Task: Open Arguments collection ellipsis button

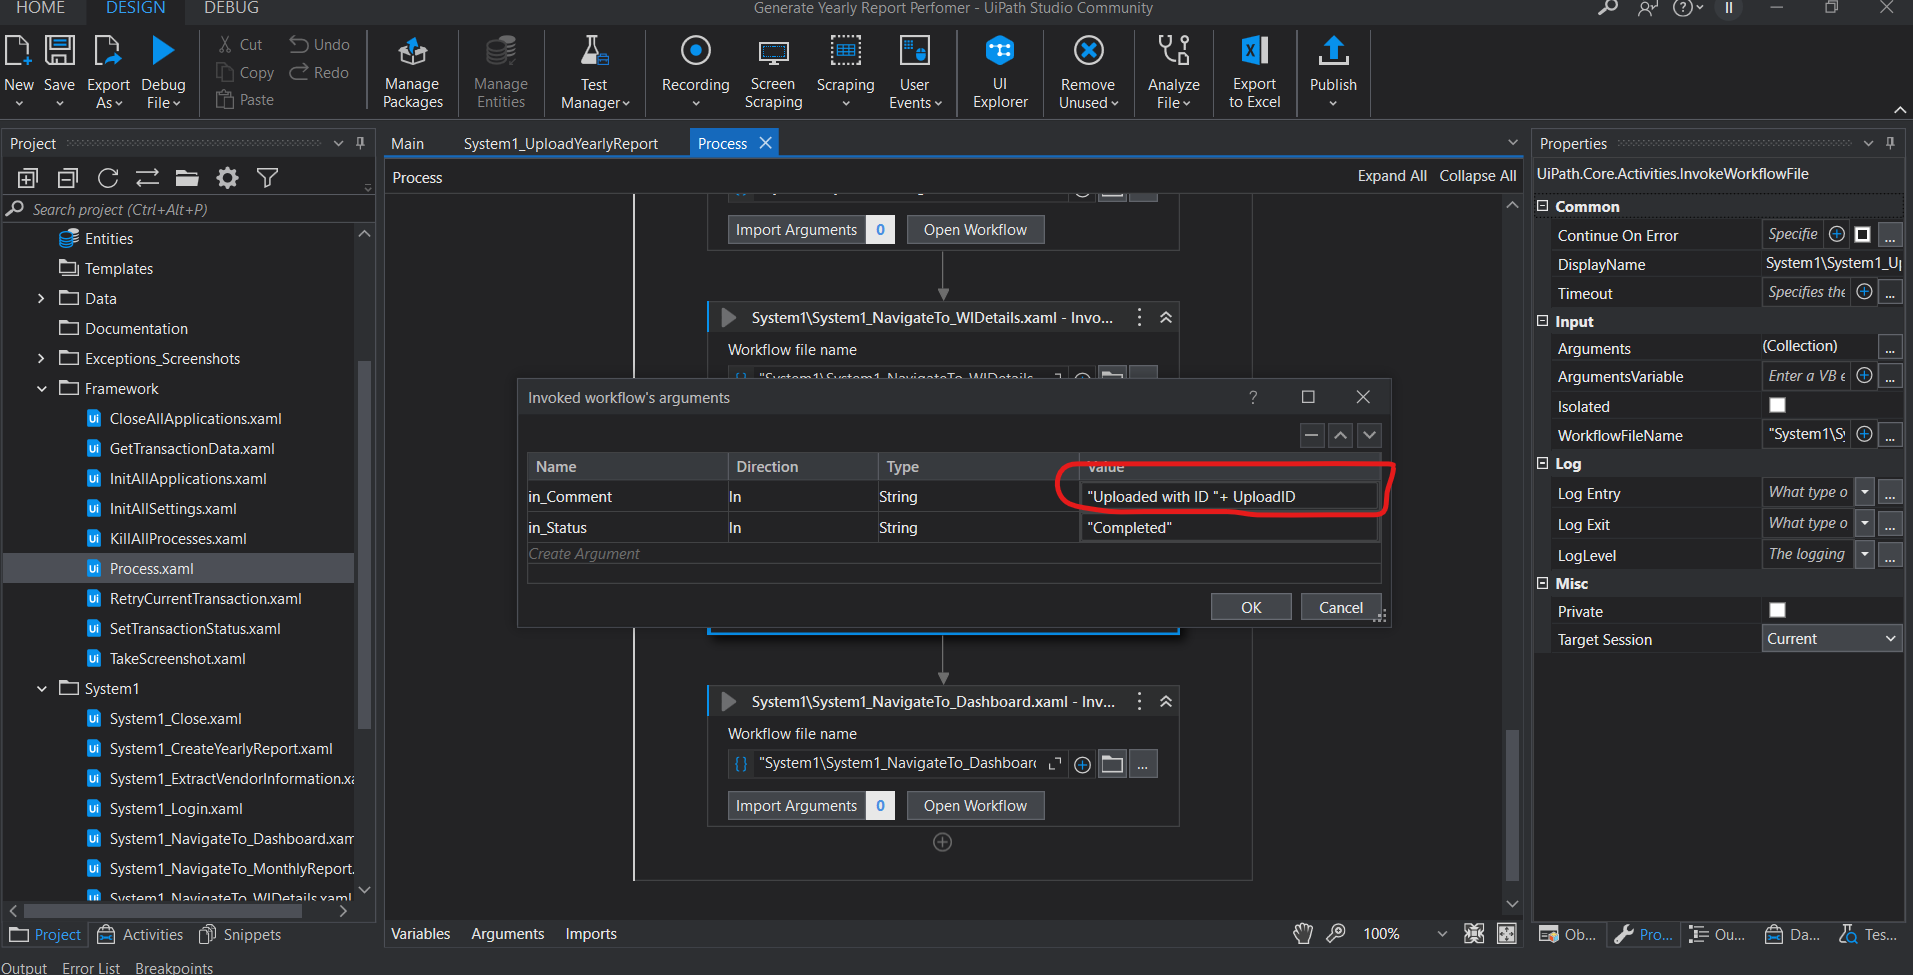Action: (x=1889, y=348)
